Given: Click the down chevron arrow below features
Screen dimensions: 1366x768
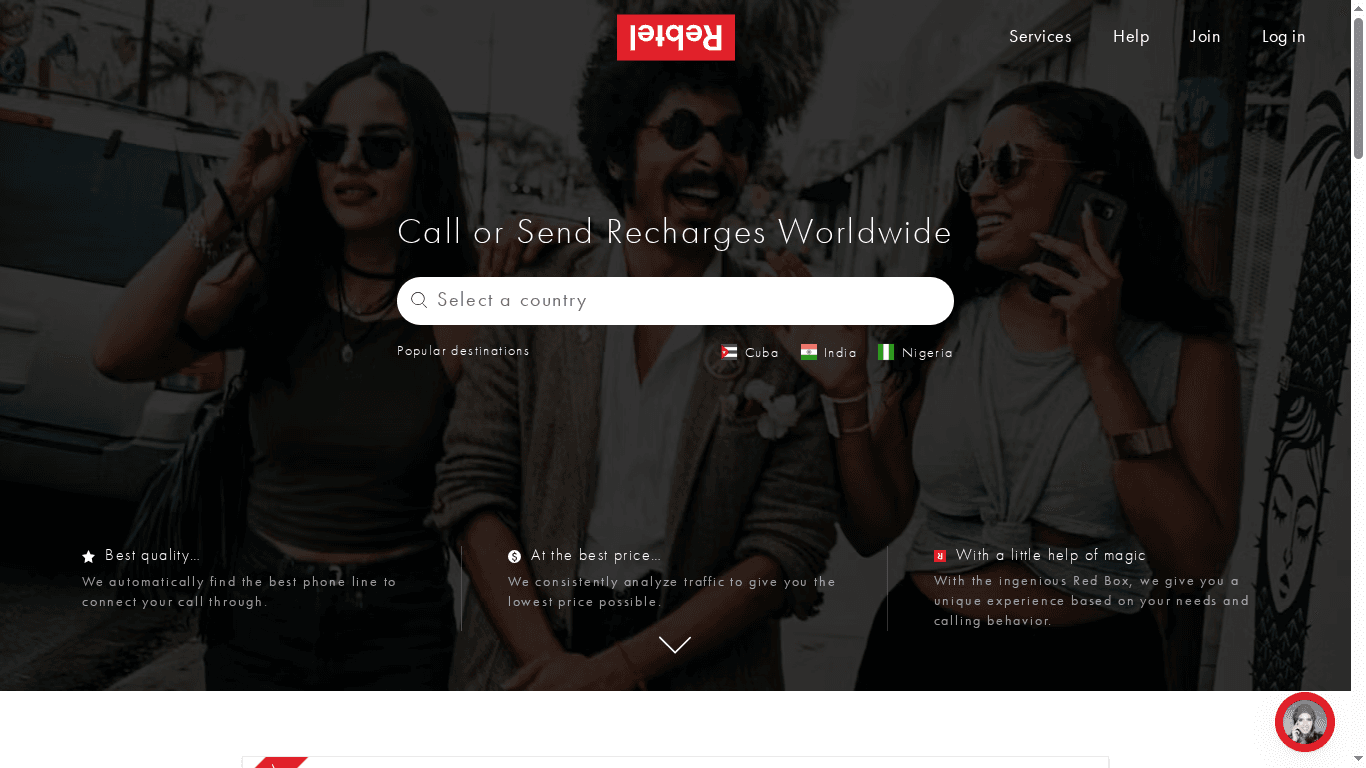Looking at the screenshot, I should [675, 645].
